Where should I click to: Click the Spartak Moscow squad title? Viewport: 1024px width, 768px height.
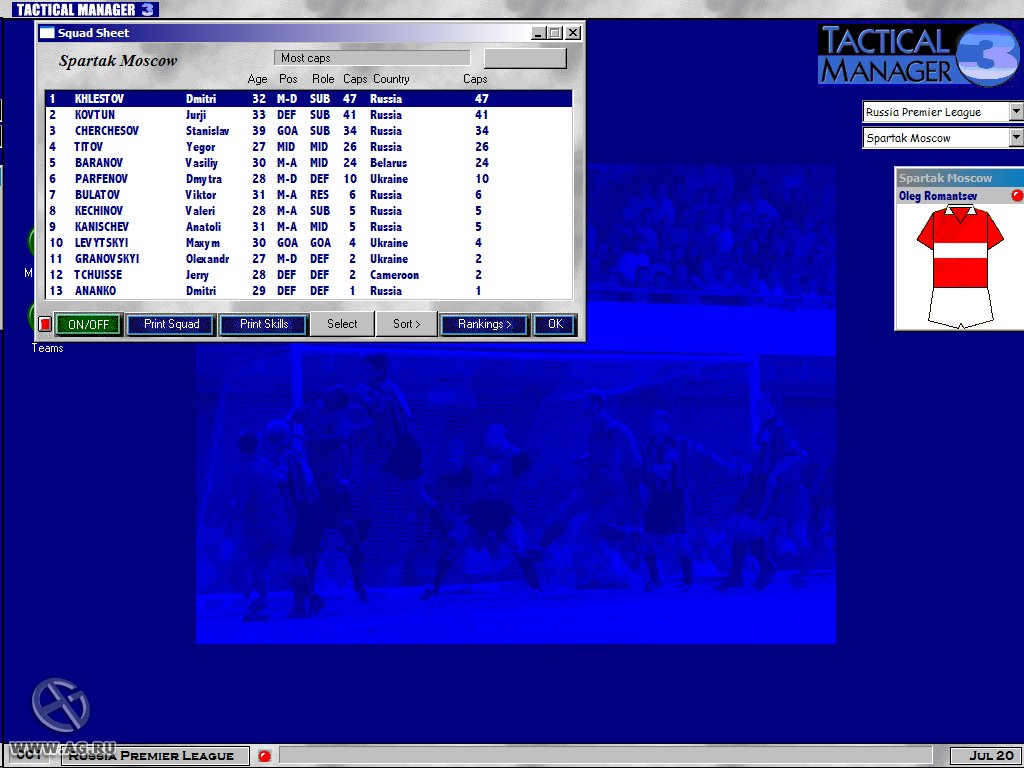pos(118,61)
